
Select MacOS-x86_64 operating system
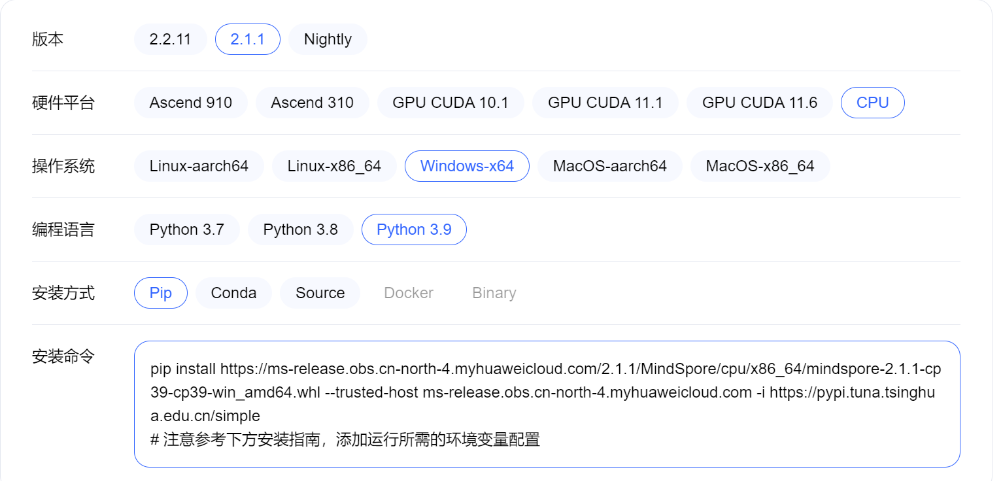(x=760, y=166)
